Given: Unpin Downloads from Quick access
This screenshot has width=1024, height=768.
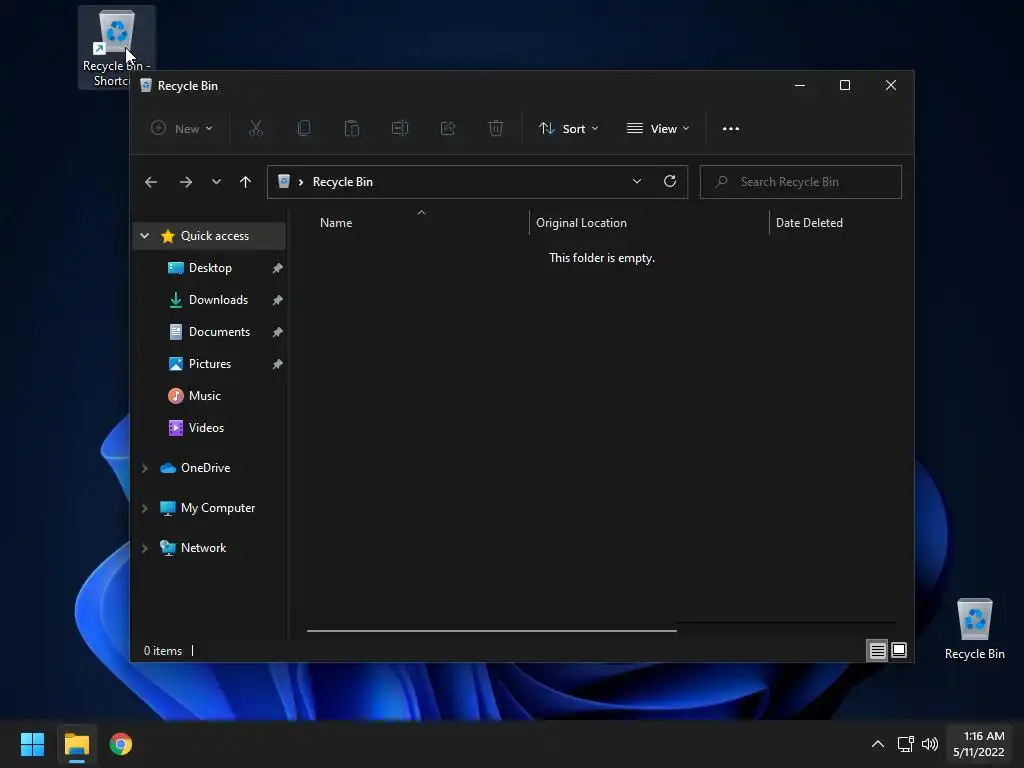Looking at the screenshot, I should point(277,300).
